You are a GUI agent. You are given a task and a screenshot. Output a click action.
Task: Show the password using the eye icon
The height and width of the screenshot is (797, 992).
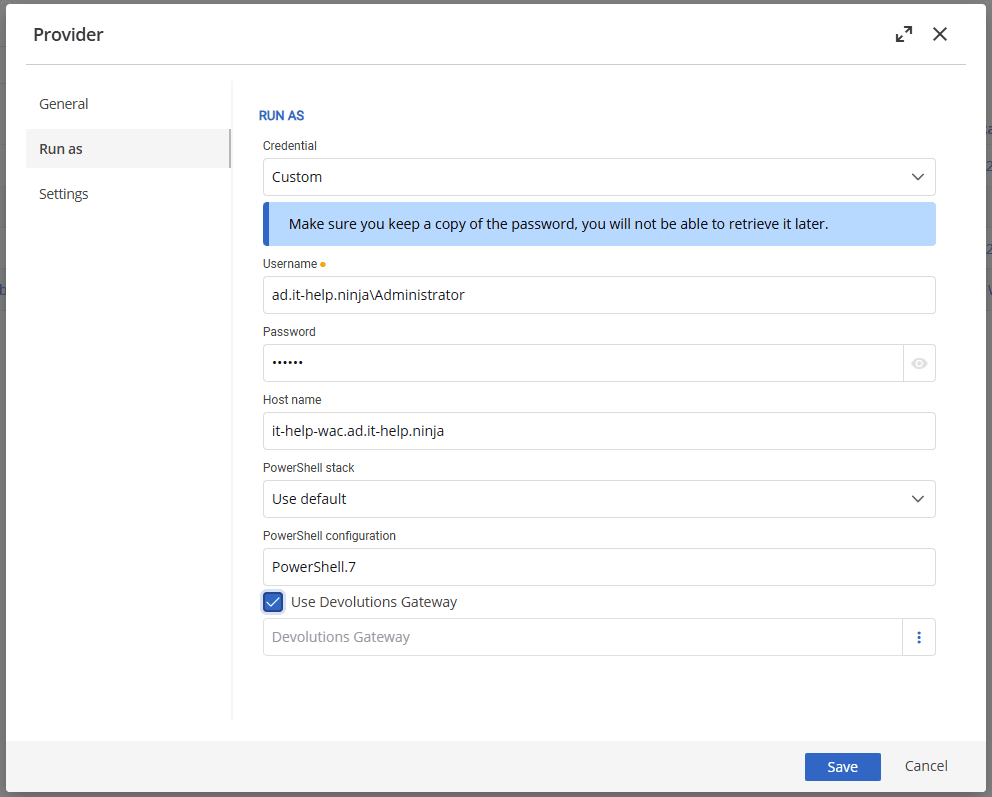click(x=919, y=363)
